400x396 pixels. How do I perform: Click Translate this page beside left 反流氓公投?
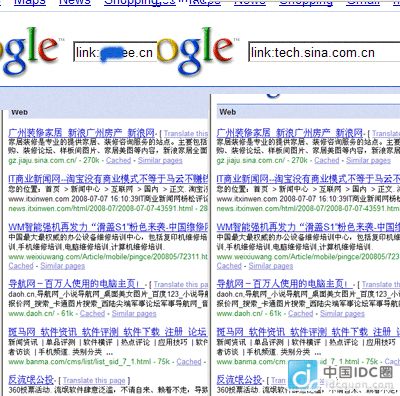[94, 380]
